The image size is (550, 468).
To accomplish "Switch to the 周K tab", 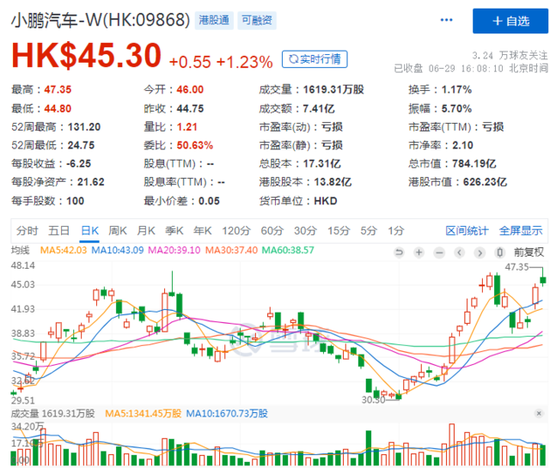I will click(x=118, y=230).
